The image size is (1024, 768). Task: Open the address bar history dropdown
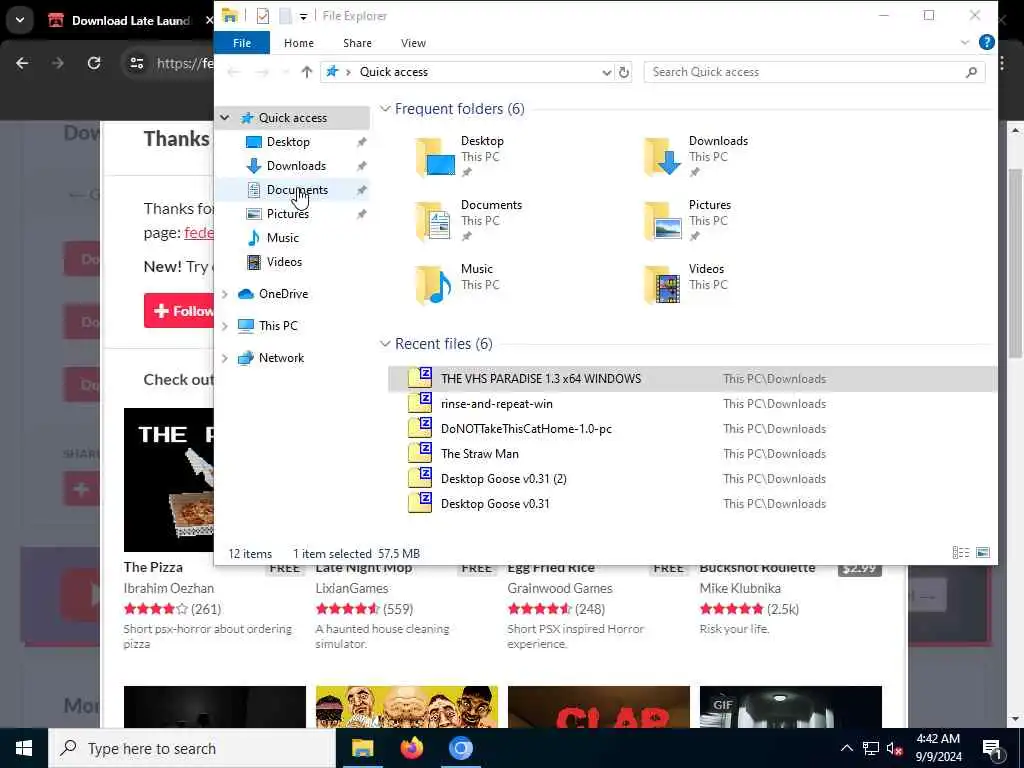click(x=607, y=72)
